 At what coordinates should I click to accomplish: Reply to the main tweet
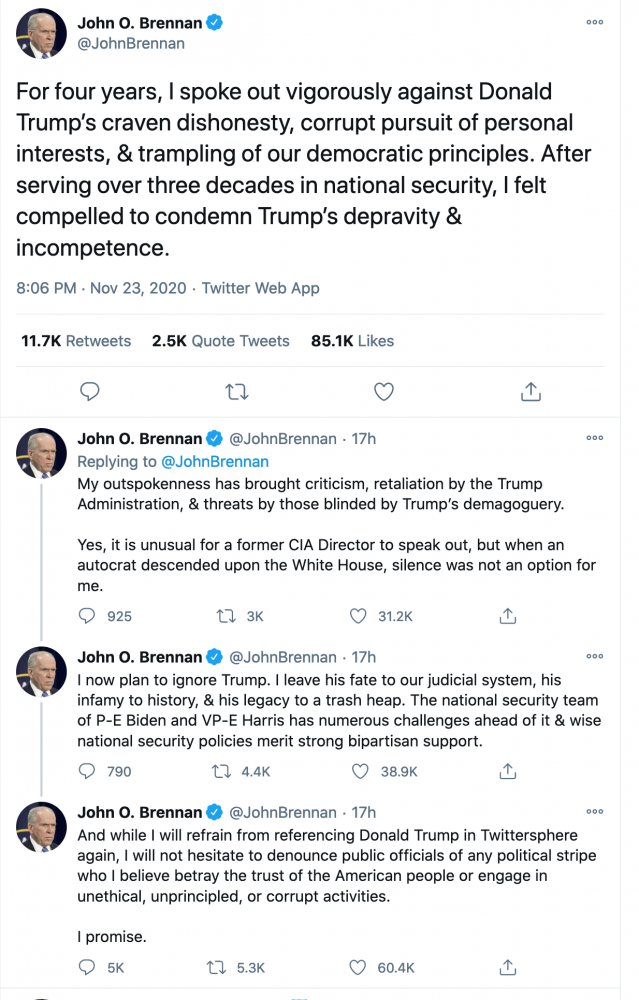tap(89, 391)
